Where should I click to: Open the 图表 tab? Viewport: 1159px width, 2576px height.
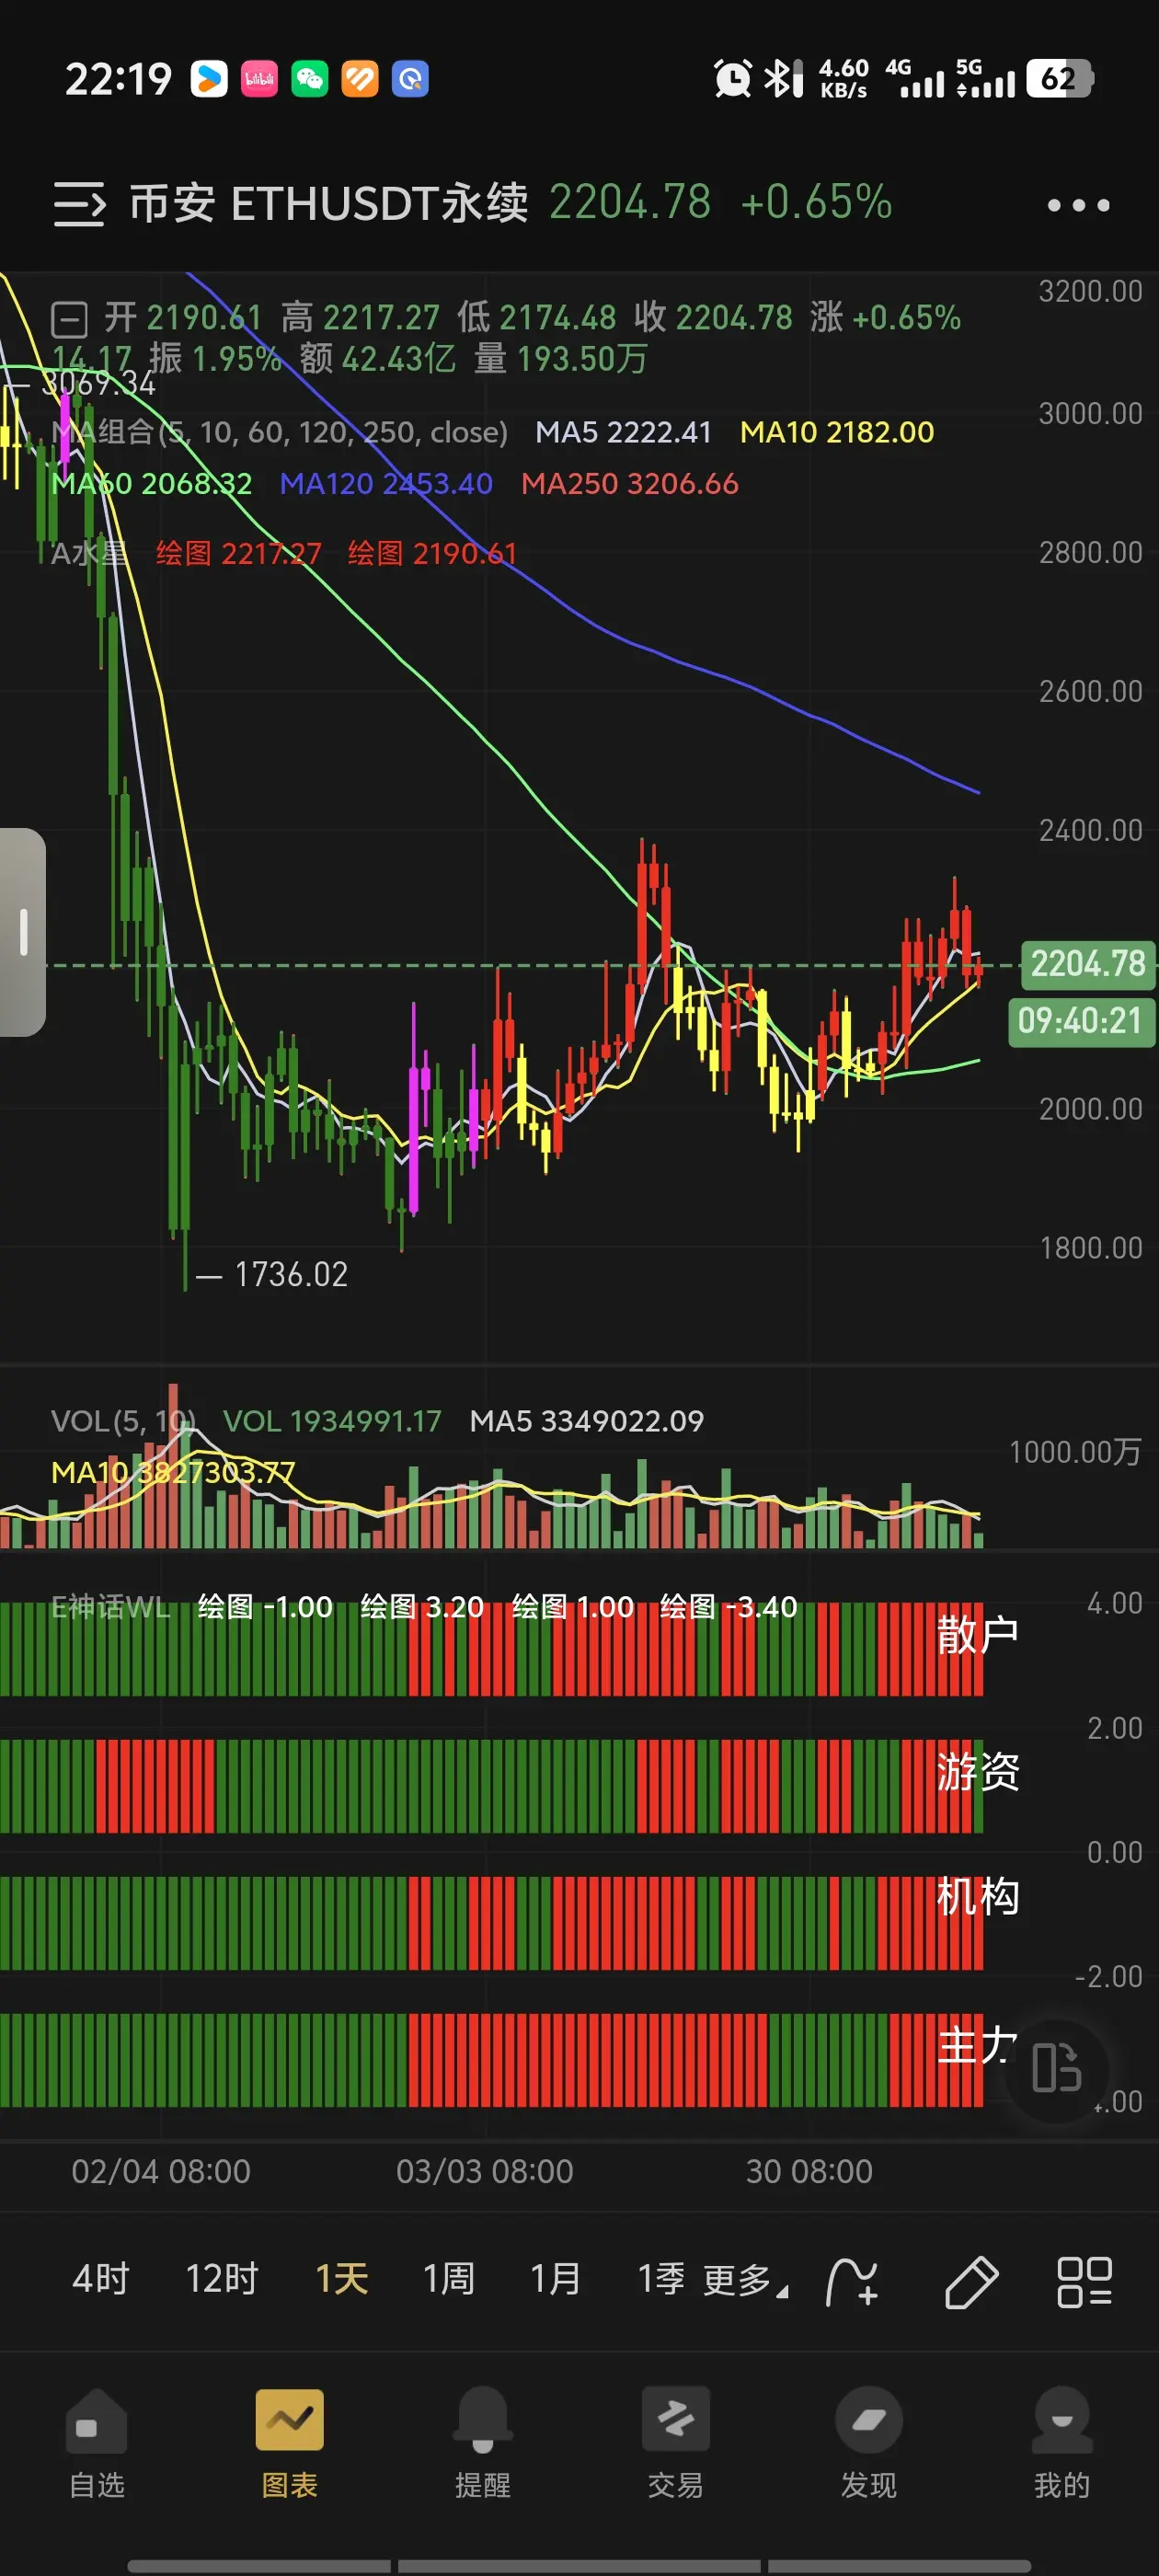290,2443
